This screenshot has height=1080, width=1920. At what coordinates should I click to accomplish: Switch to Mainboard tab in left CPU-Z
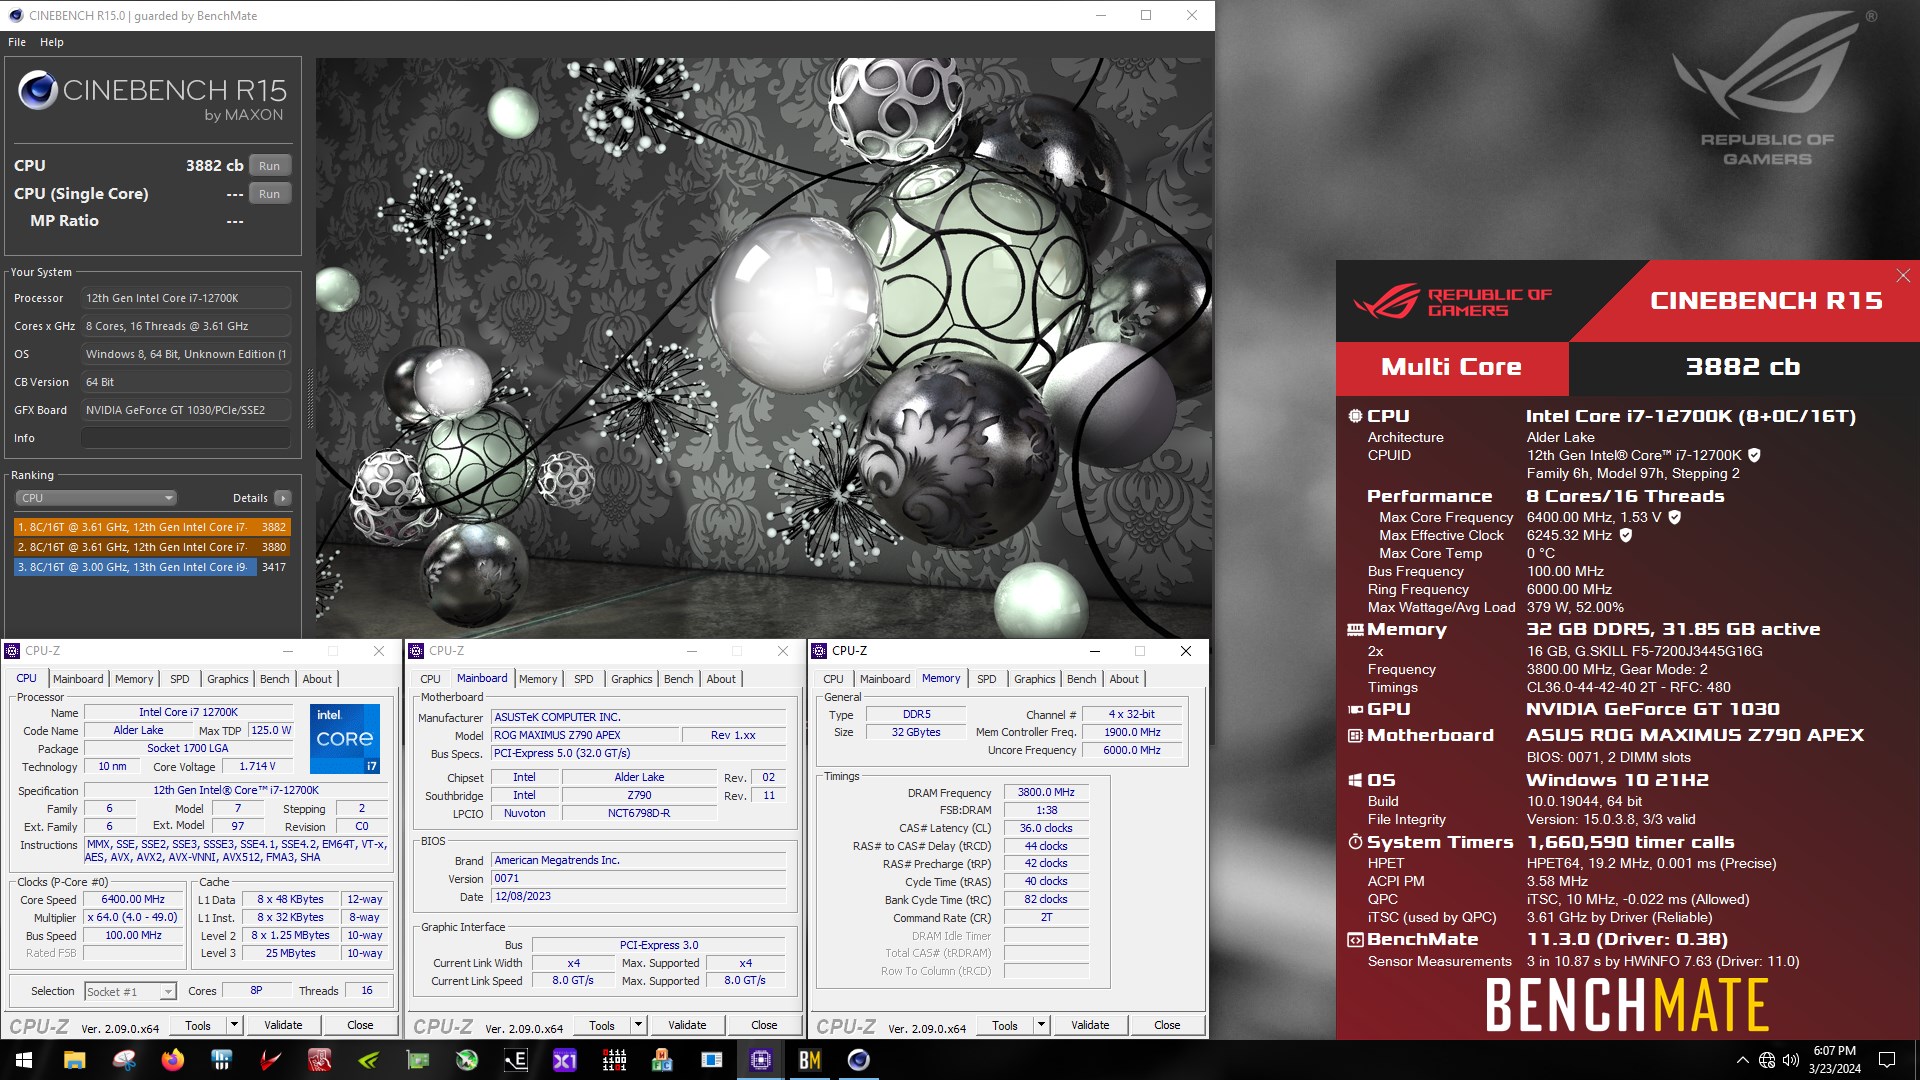pos(78,679)
